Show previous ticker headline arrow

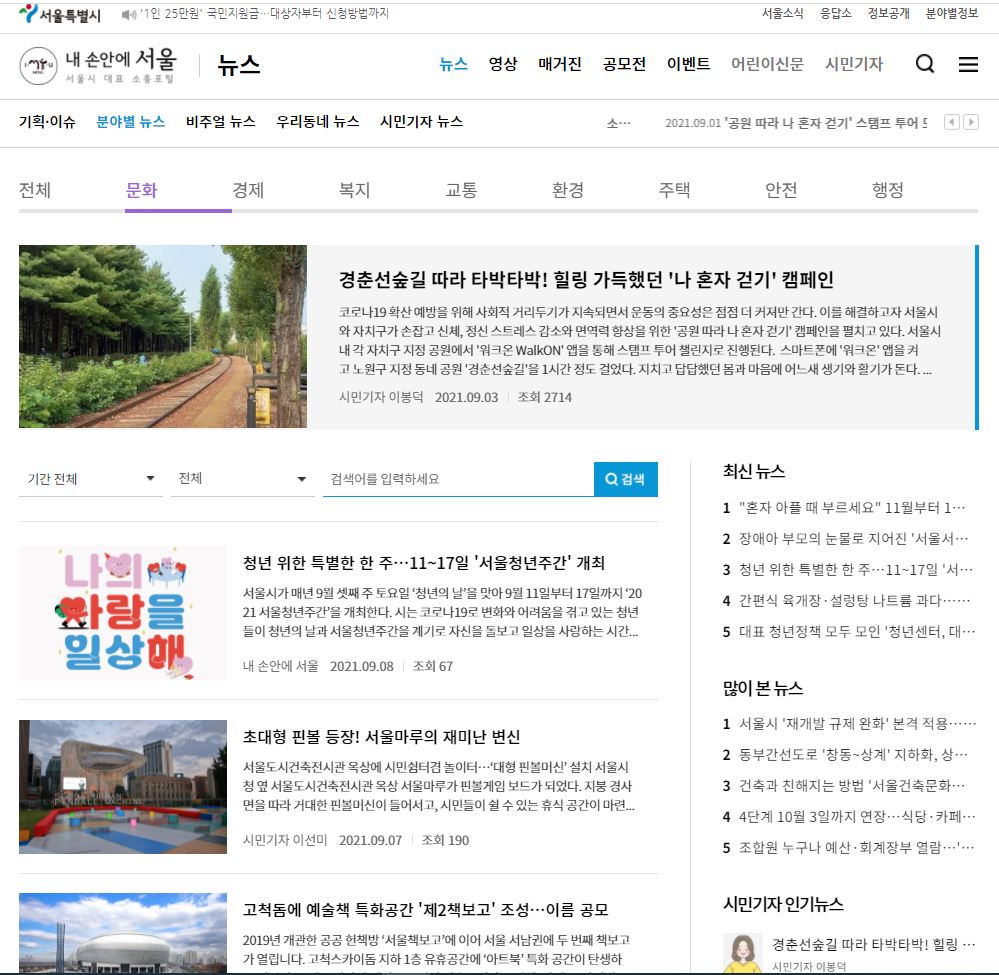(952, 122)
